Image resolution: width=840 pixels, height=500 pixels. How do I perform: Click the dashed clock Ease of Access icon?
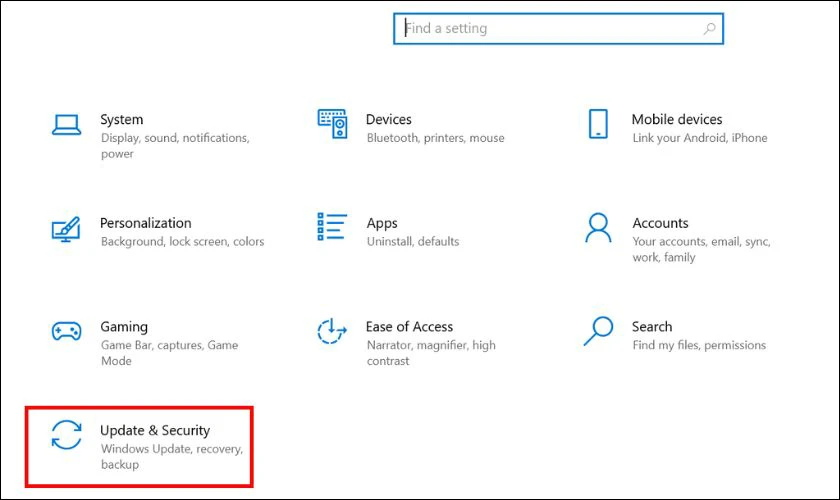click(332, 332)
